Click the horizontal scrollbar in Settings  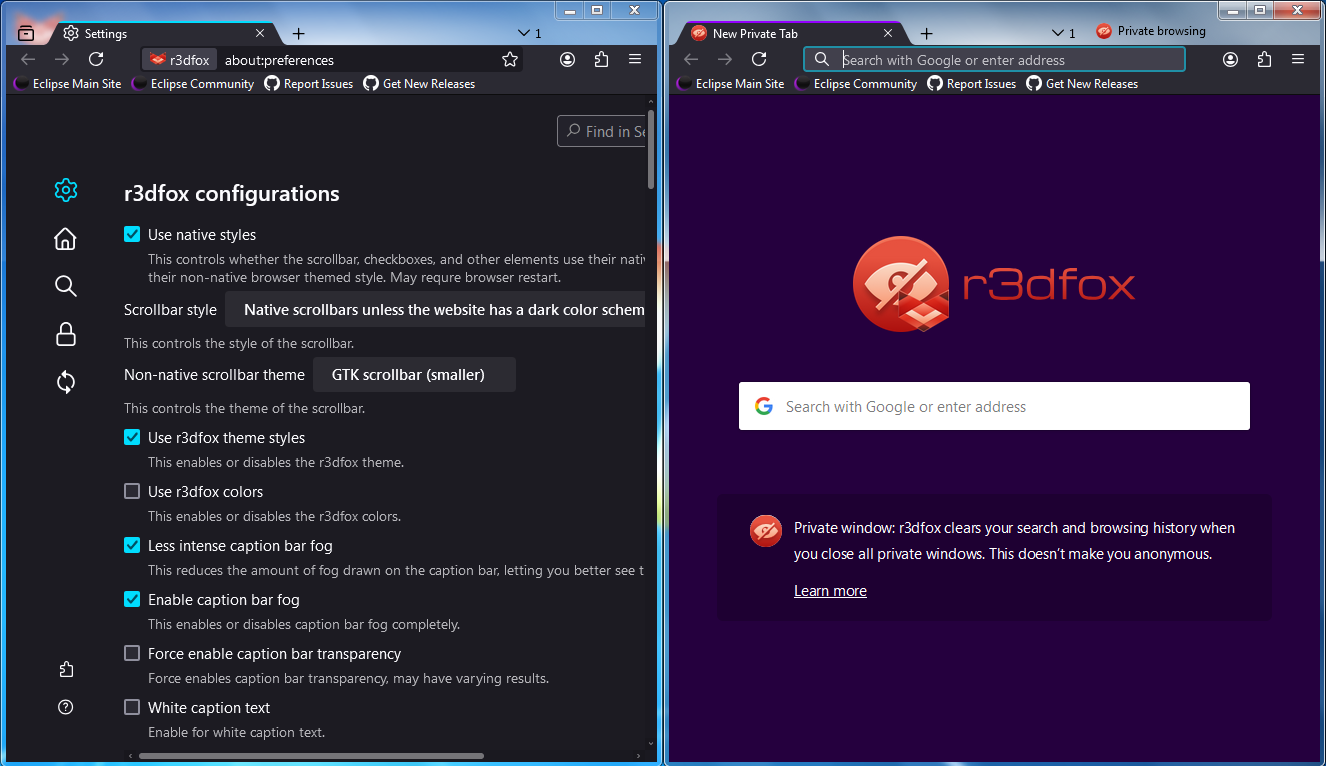310,756
